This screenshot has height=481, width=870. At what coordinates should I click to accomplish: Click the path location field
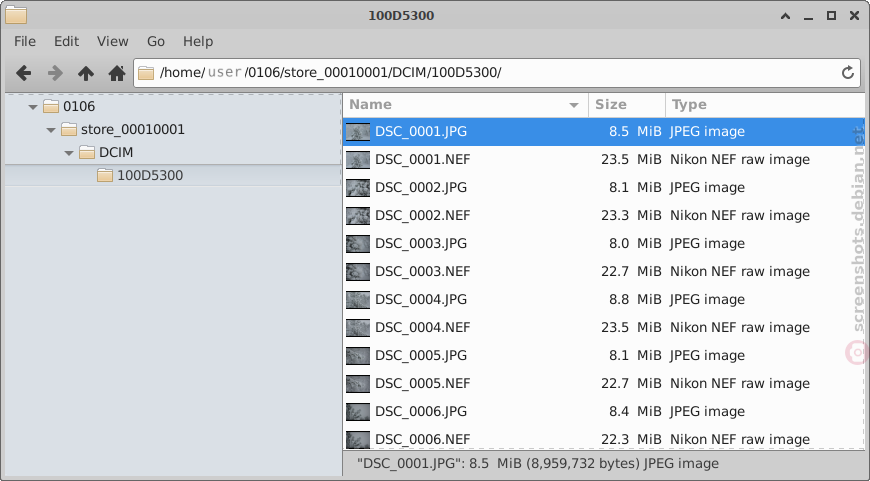[497, 73]
